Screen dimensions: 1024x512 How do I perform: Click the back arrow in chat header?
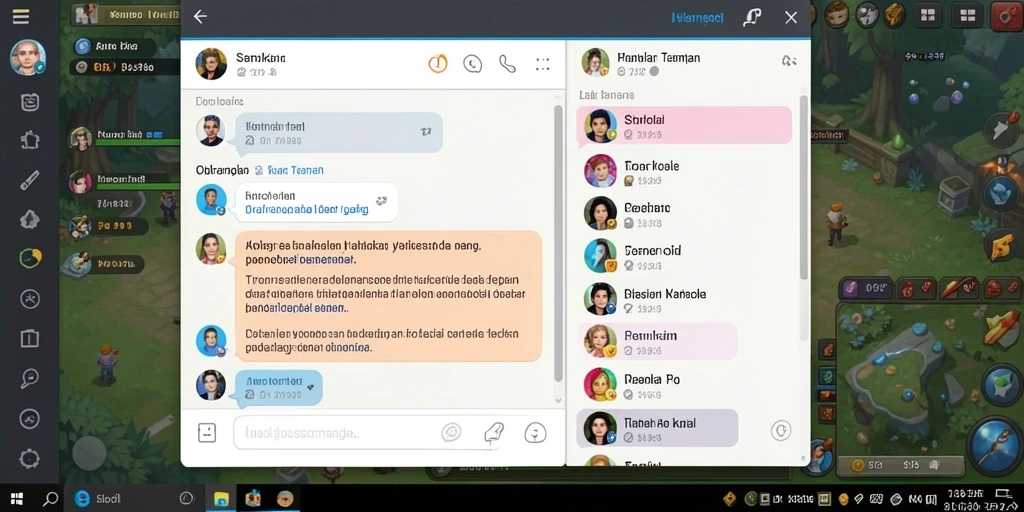click(x=200, y=17)
